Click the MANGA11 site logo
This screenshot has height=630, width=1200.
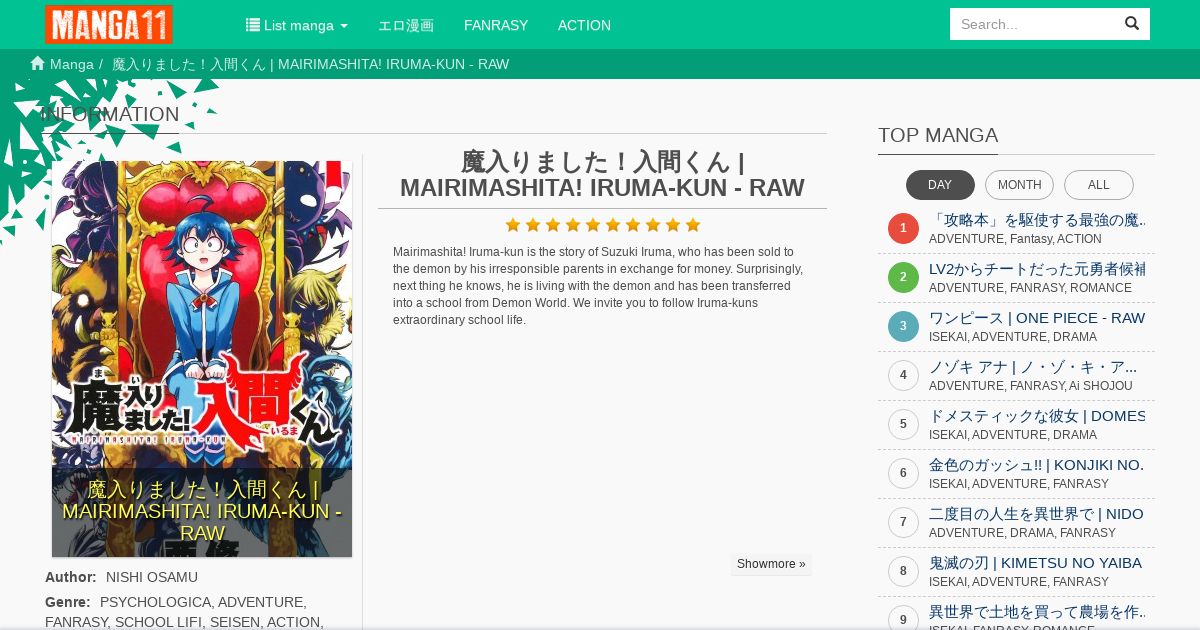coord(109,24)
